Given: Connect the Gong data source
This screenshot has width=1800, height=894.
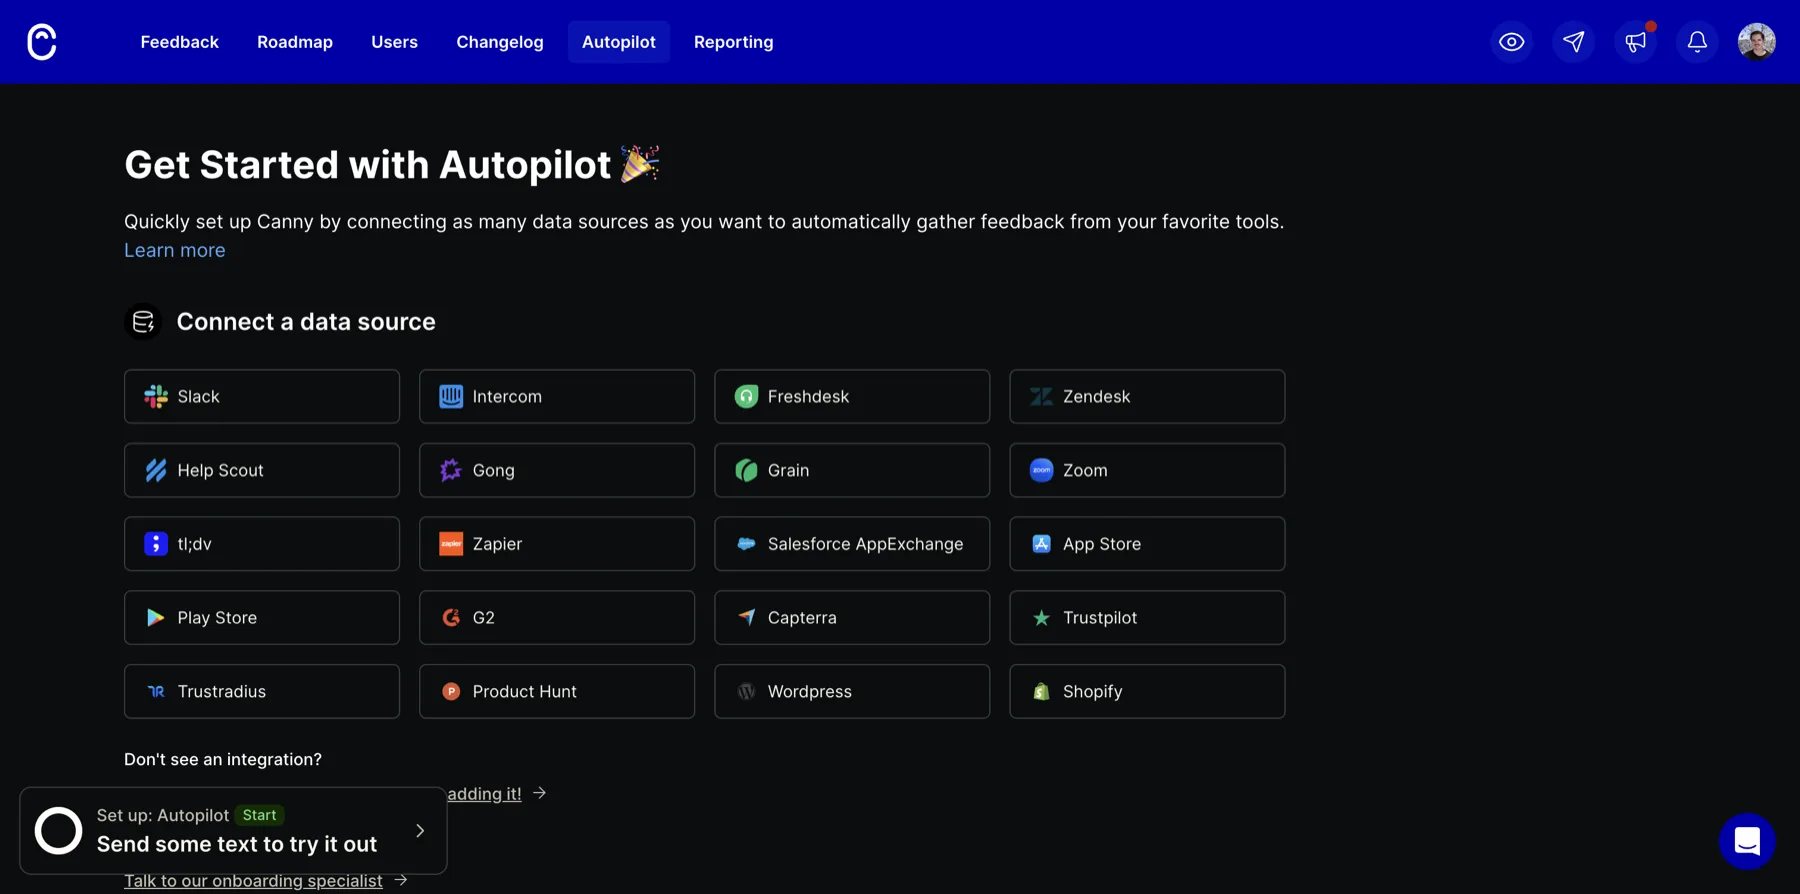Looking at the screenshot, I should click(x=557, y=470).
